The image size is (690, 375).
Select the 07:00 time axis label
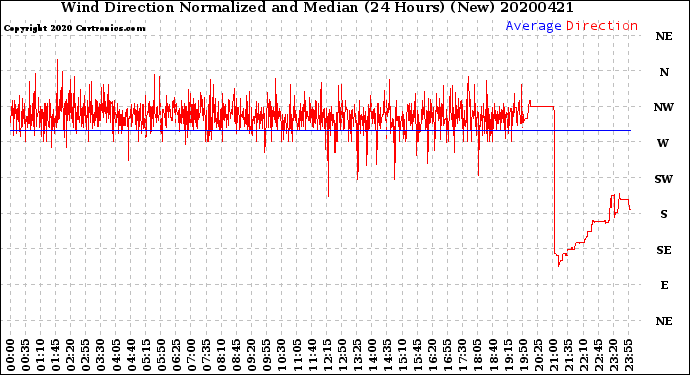point(191,355)
